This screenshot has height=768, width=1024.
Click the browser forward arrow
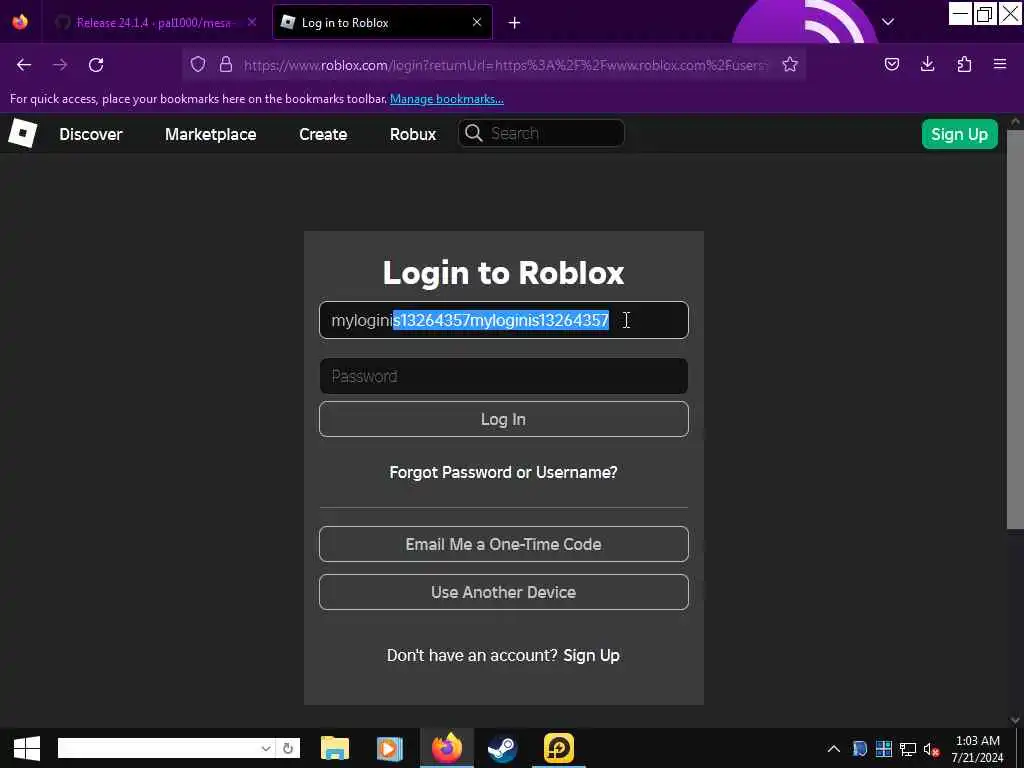[60, 65]
